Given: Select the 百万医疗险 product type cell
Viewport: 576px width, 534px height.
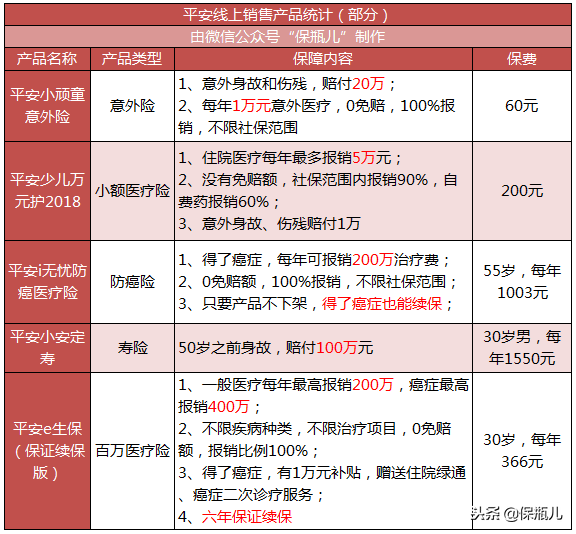Looking at the screenshot, I should click(132, 451).
